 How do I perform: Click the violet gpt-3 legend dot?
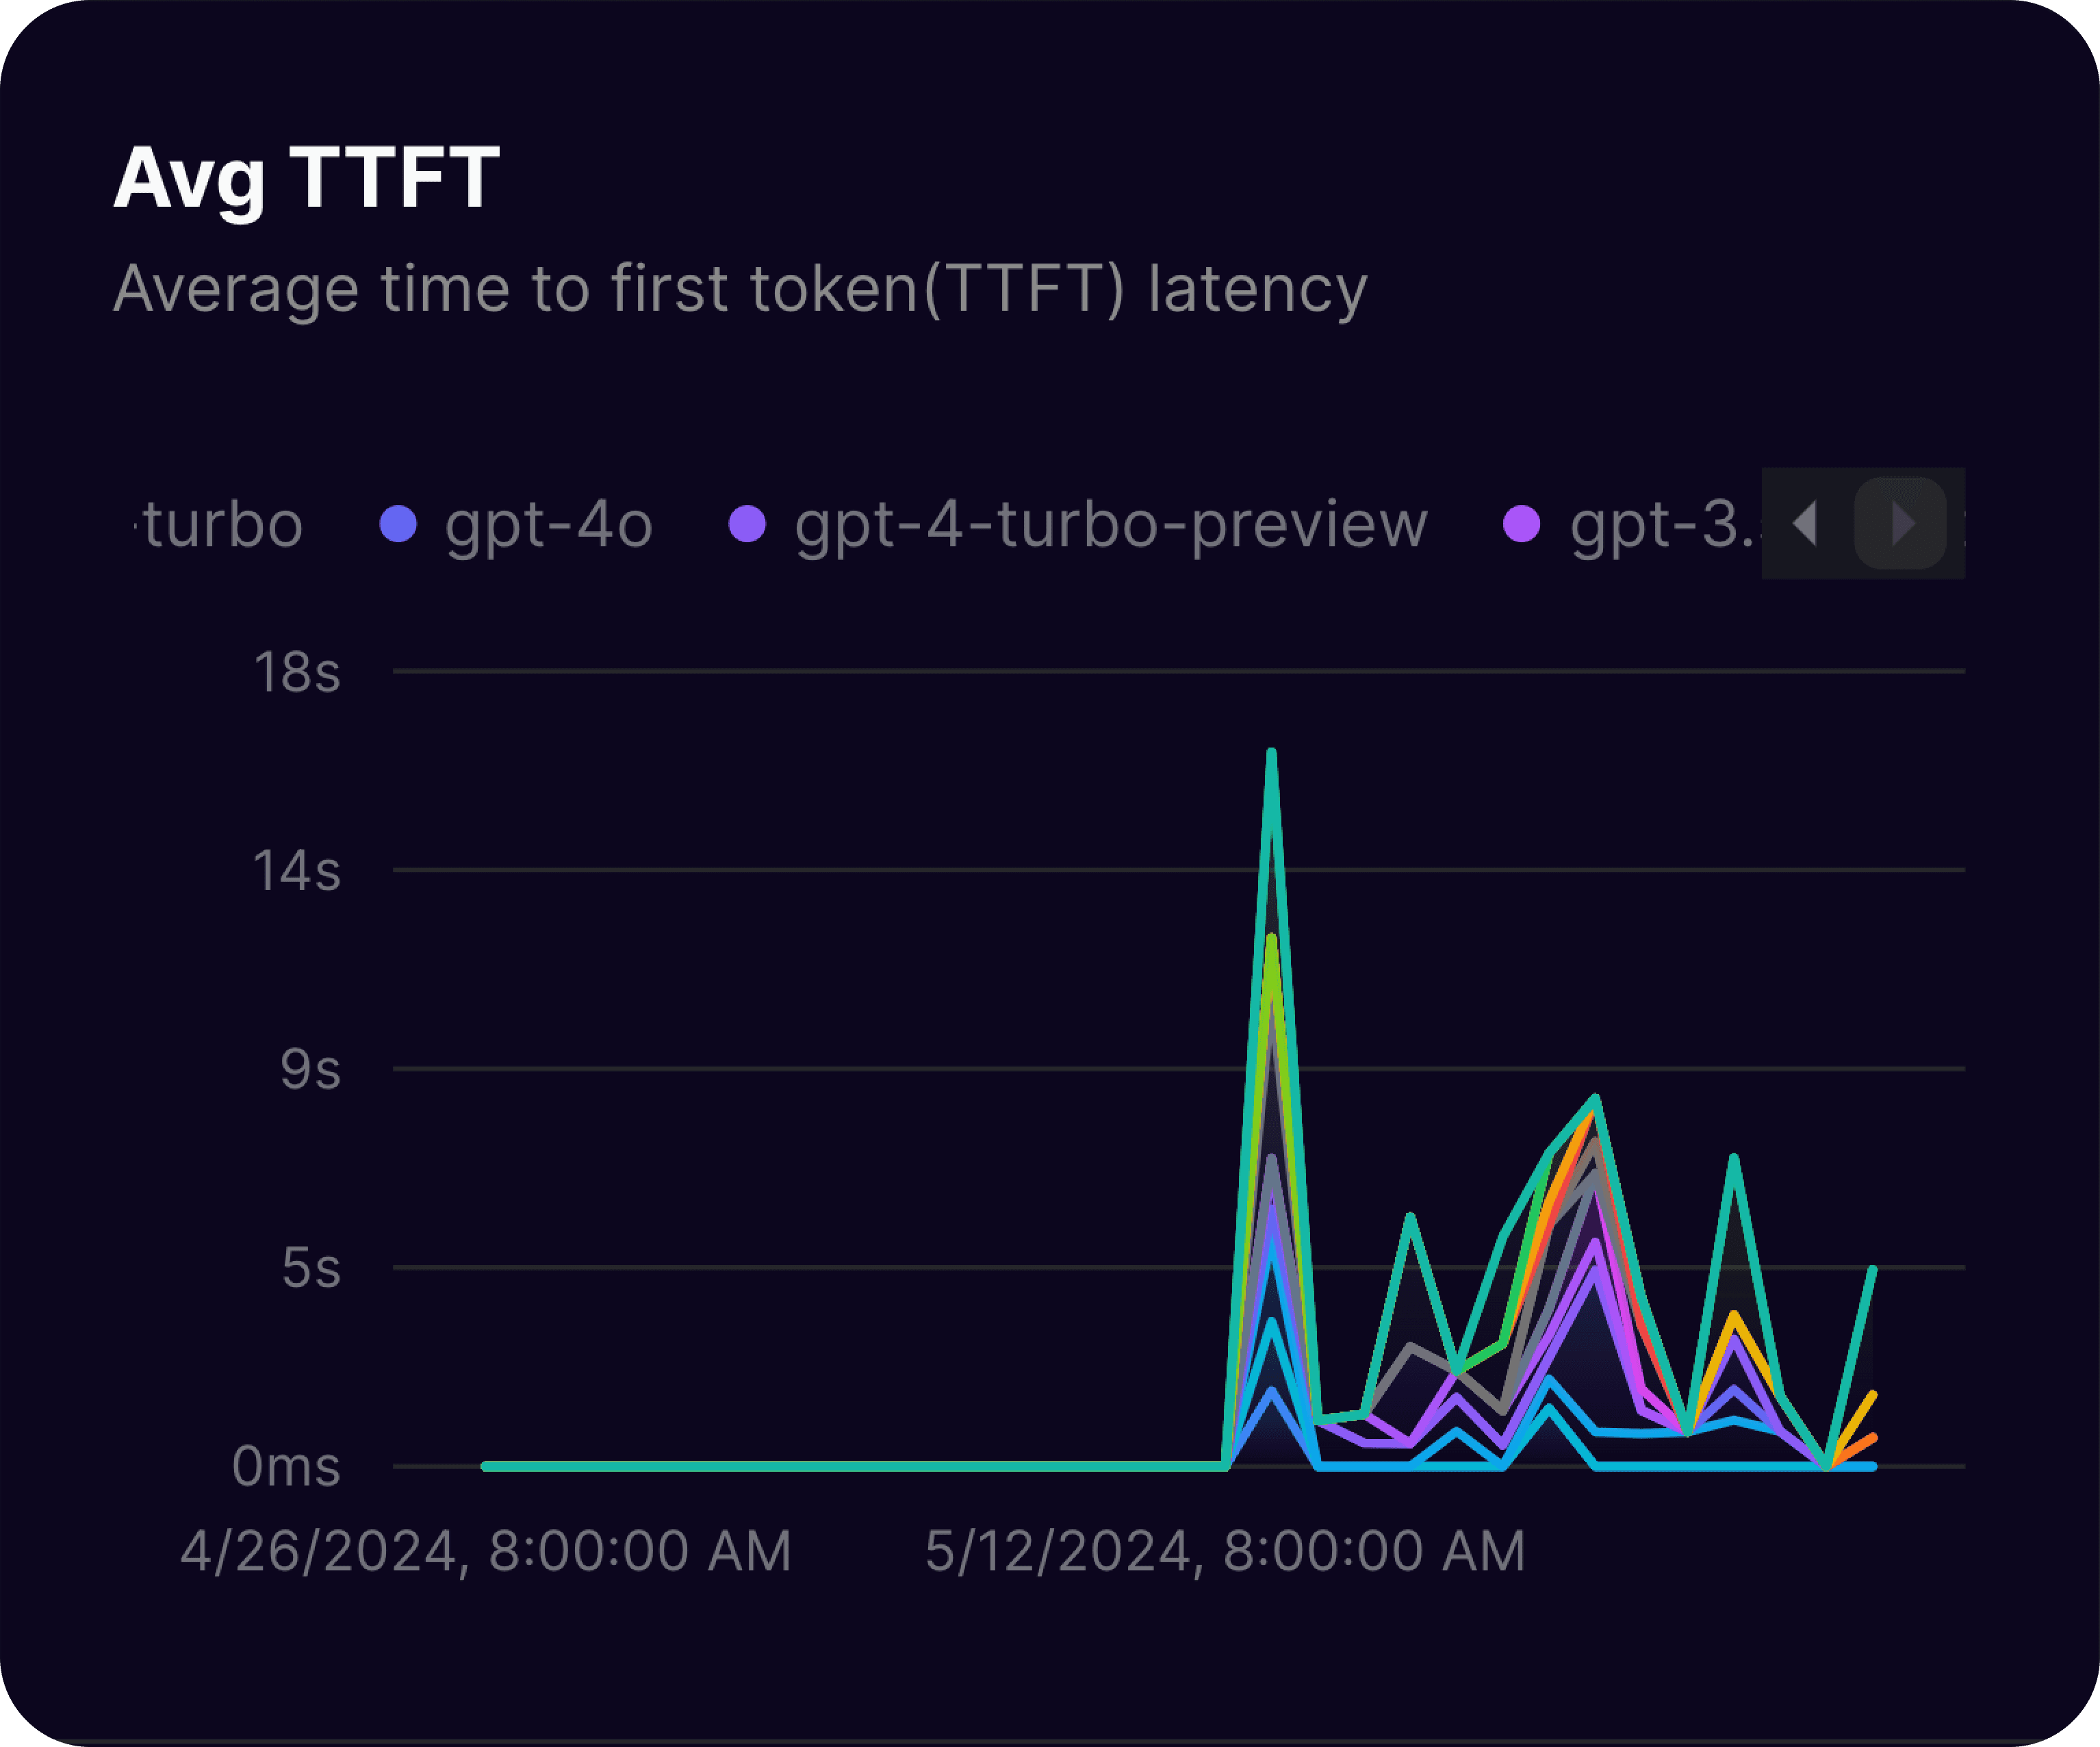point(1522,524)
